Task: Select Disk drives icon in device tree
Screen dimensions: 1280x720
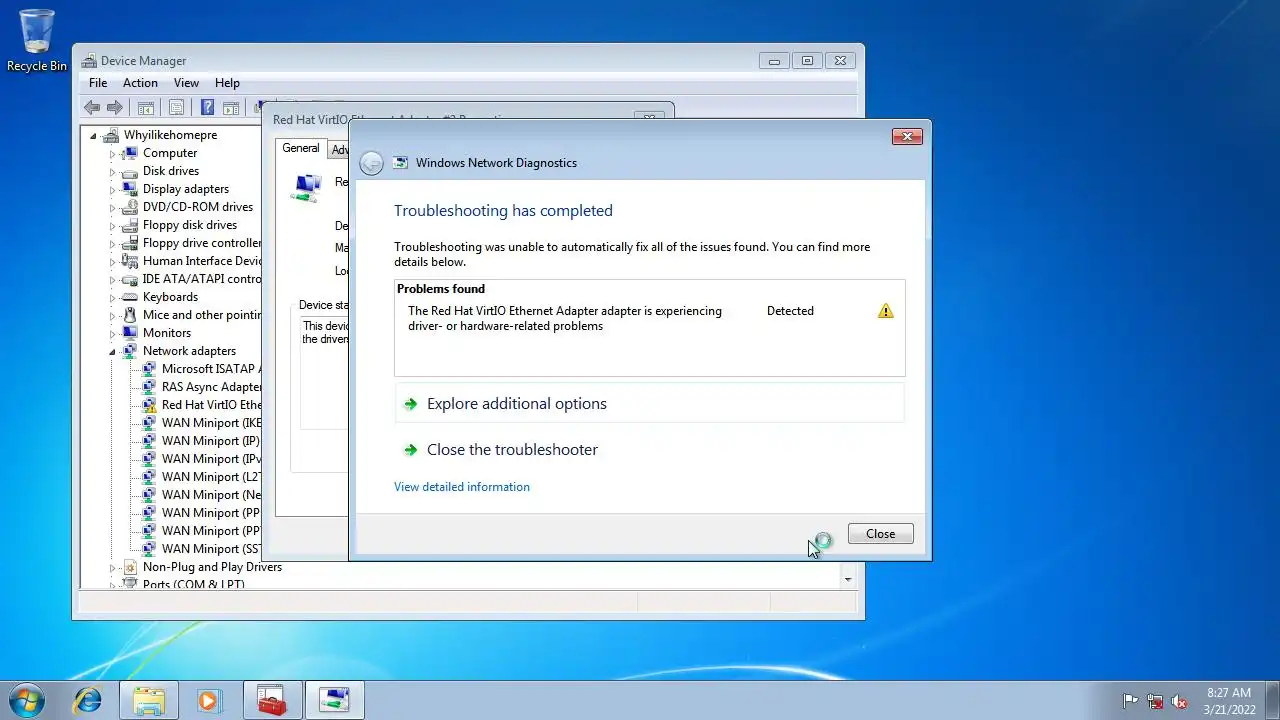Action: click(x=129, y=171)
